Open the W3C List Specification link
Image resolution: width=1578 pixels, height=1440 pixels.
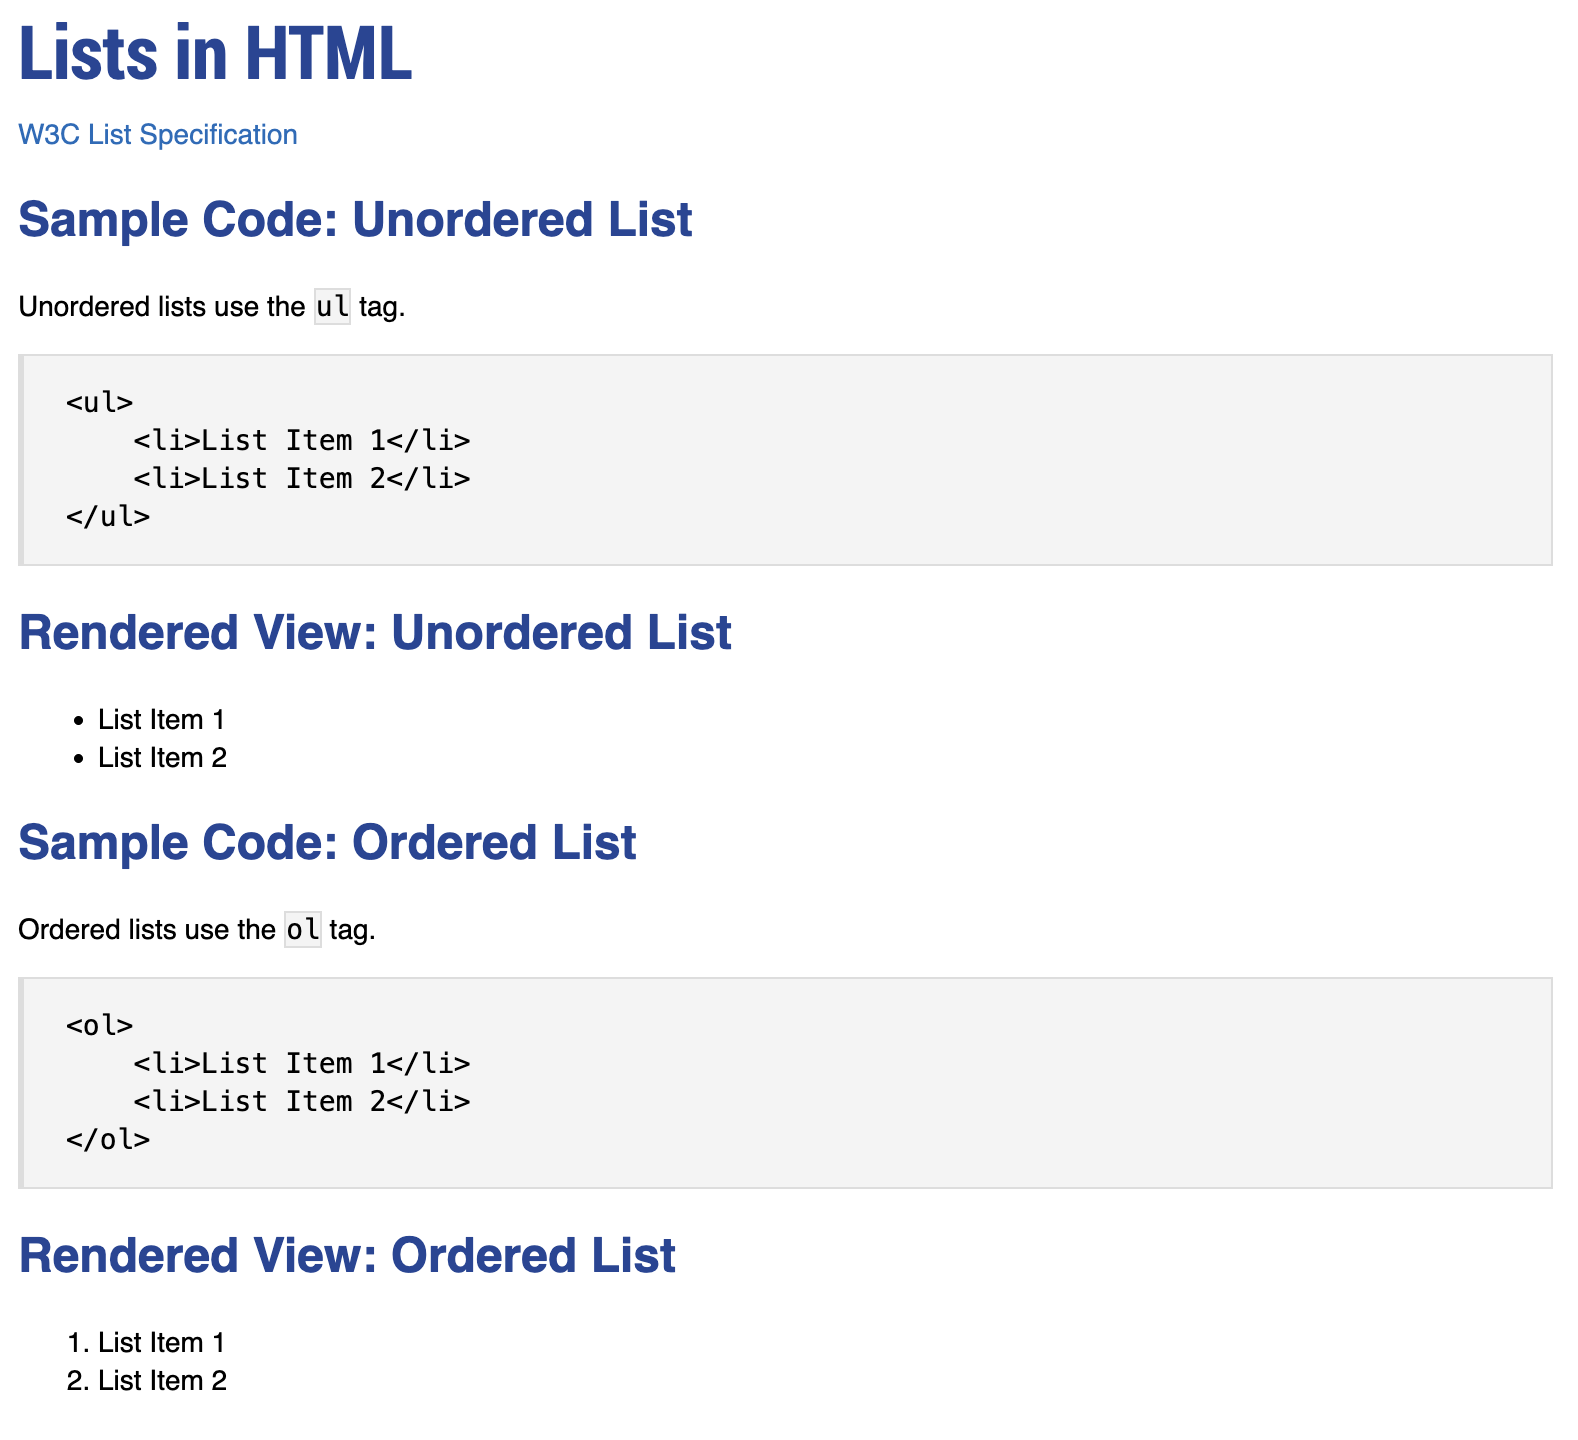(158, 135)
